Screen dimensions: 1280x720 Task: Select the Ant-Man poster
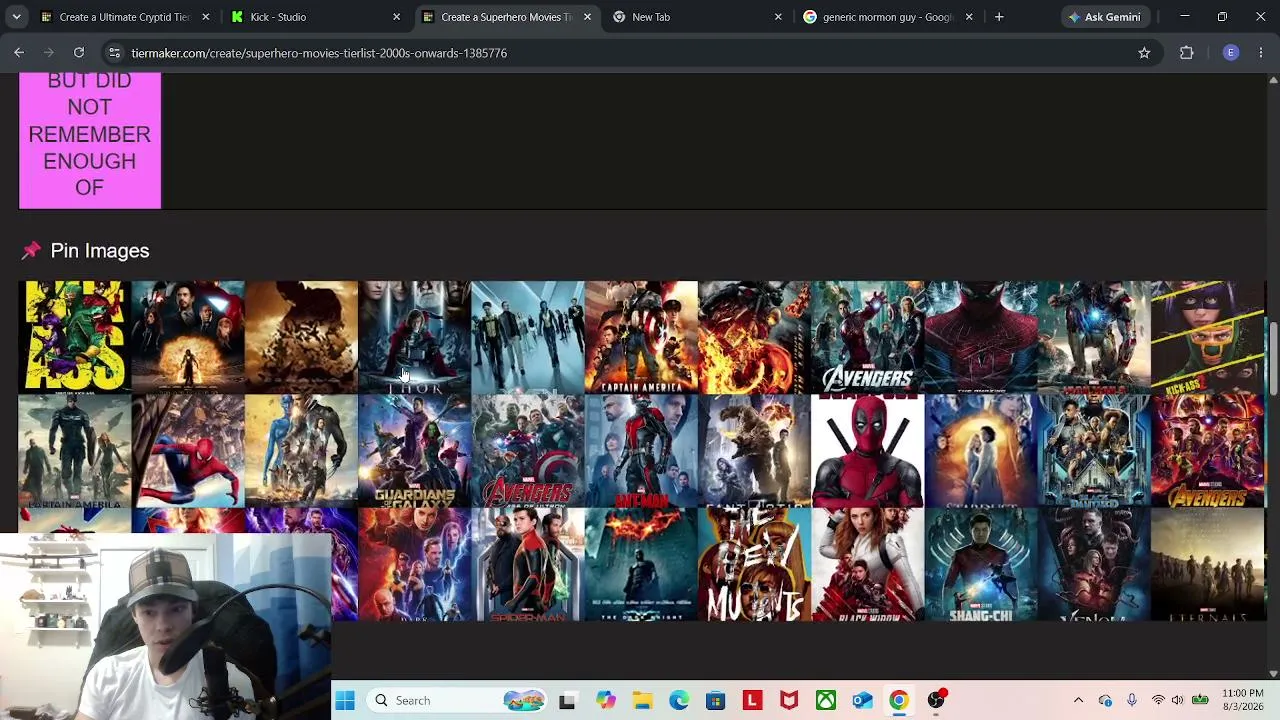click(641, 451)
